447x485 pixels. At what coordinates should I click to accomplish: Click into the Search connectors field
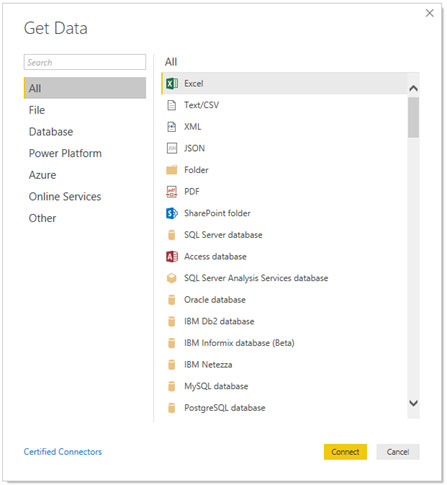85,62
